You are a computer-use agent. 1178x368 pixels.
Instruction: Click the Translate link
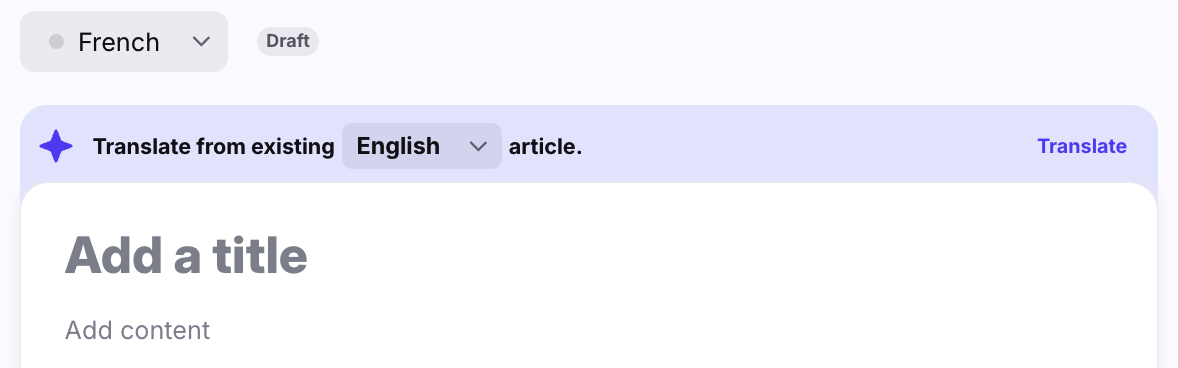point(1082,146)
